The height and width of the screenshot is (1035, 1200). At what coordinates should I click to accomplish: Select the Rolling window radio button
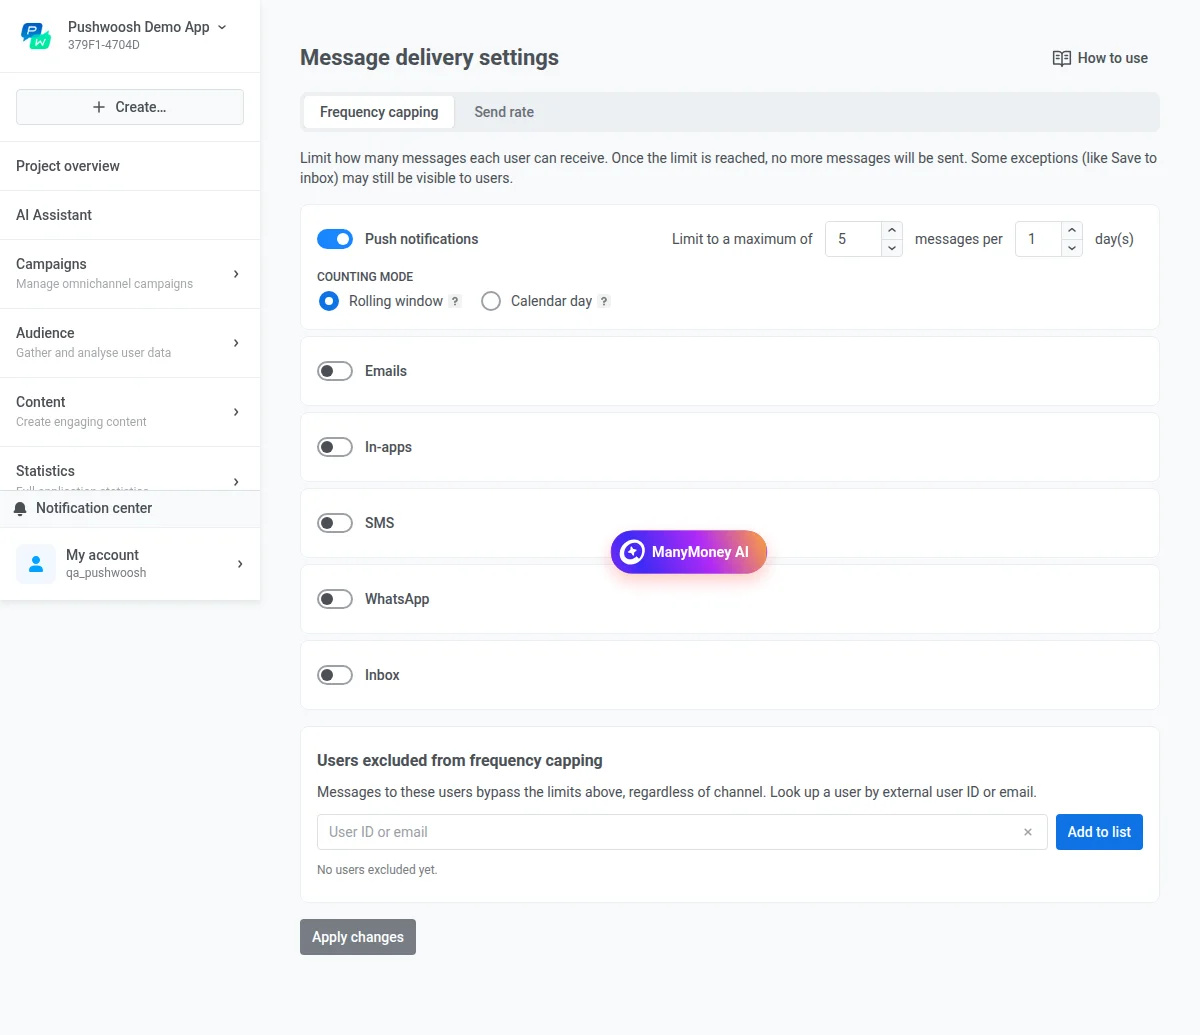pos(329,301)
